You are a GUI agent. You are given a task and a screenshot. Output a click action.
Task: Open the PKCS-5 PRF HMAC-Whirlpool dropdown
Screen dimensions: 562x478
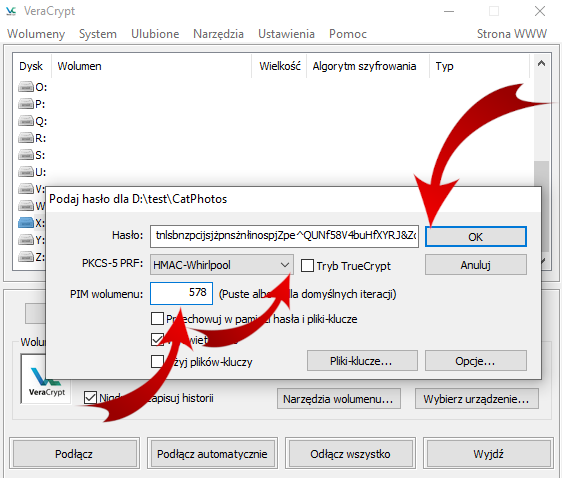coord(222,265)
